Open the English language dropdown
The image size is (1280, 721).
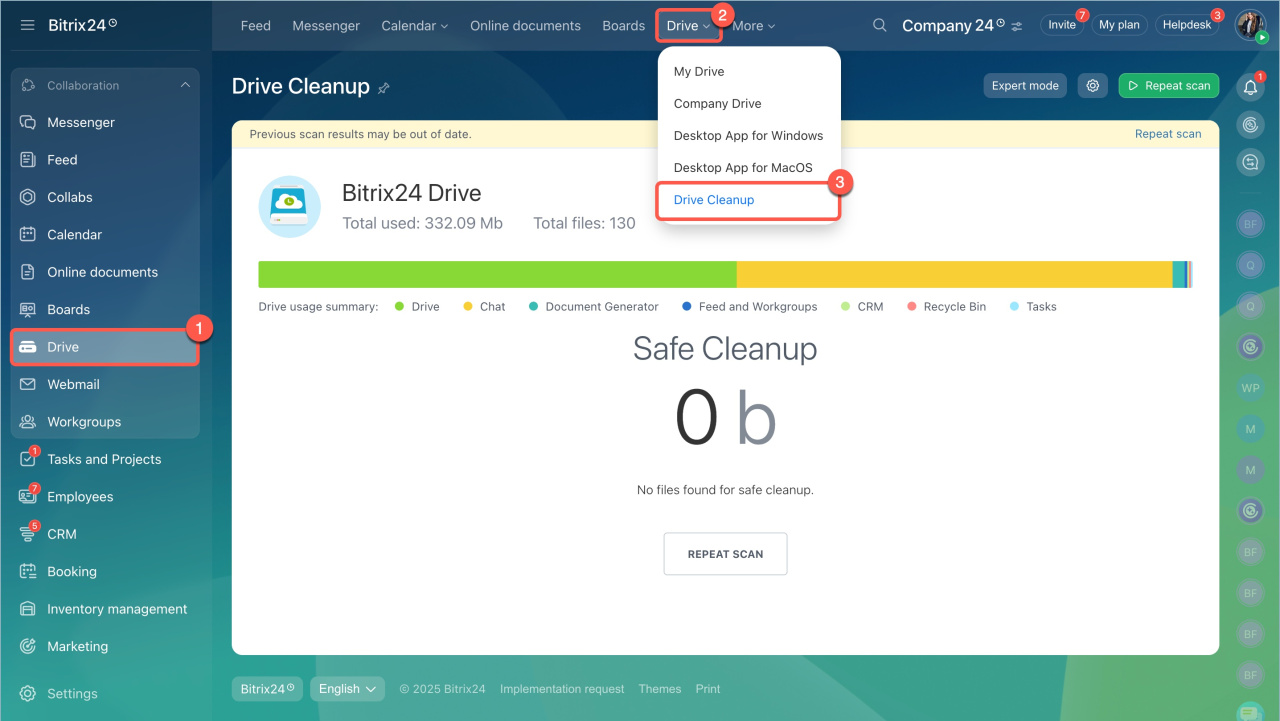pyautogui.click(x=347, y=689)
